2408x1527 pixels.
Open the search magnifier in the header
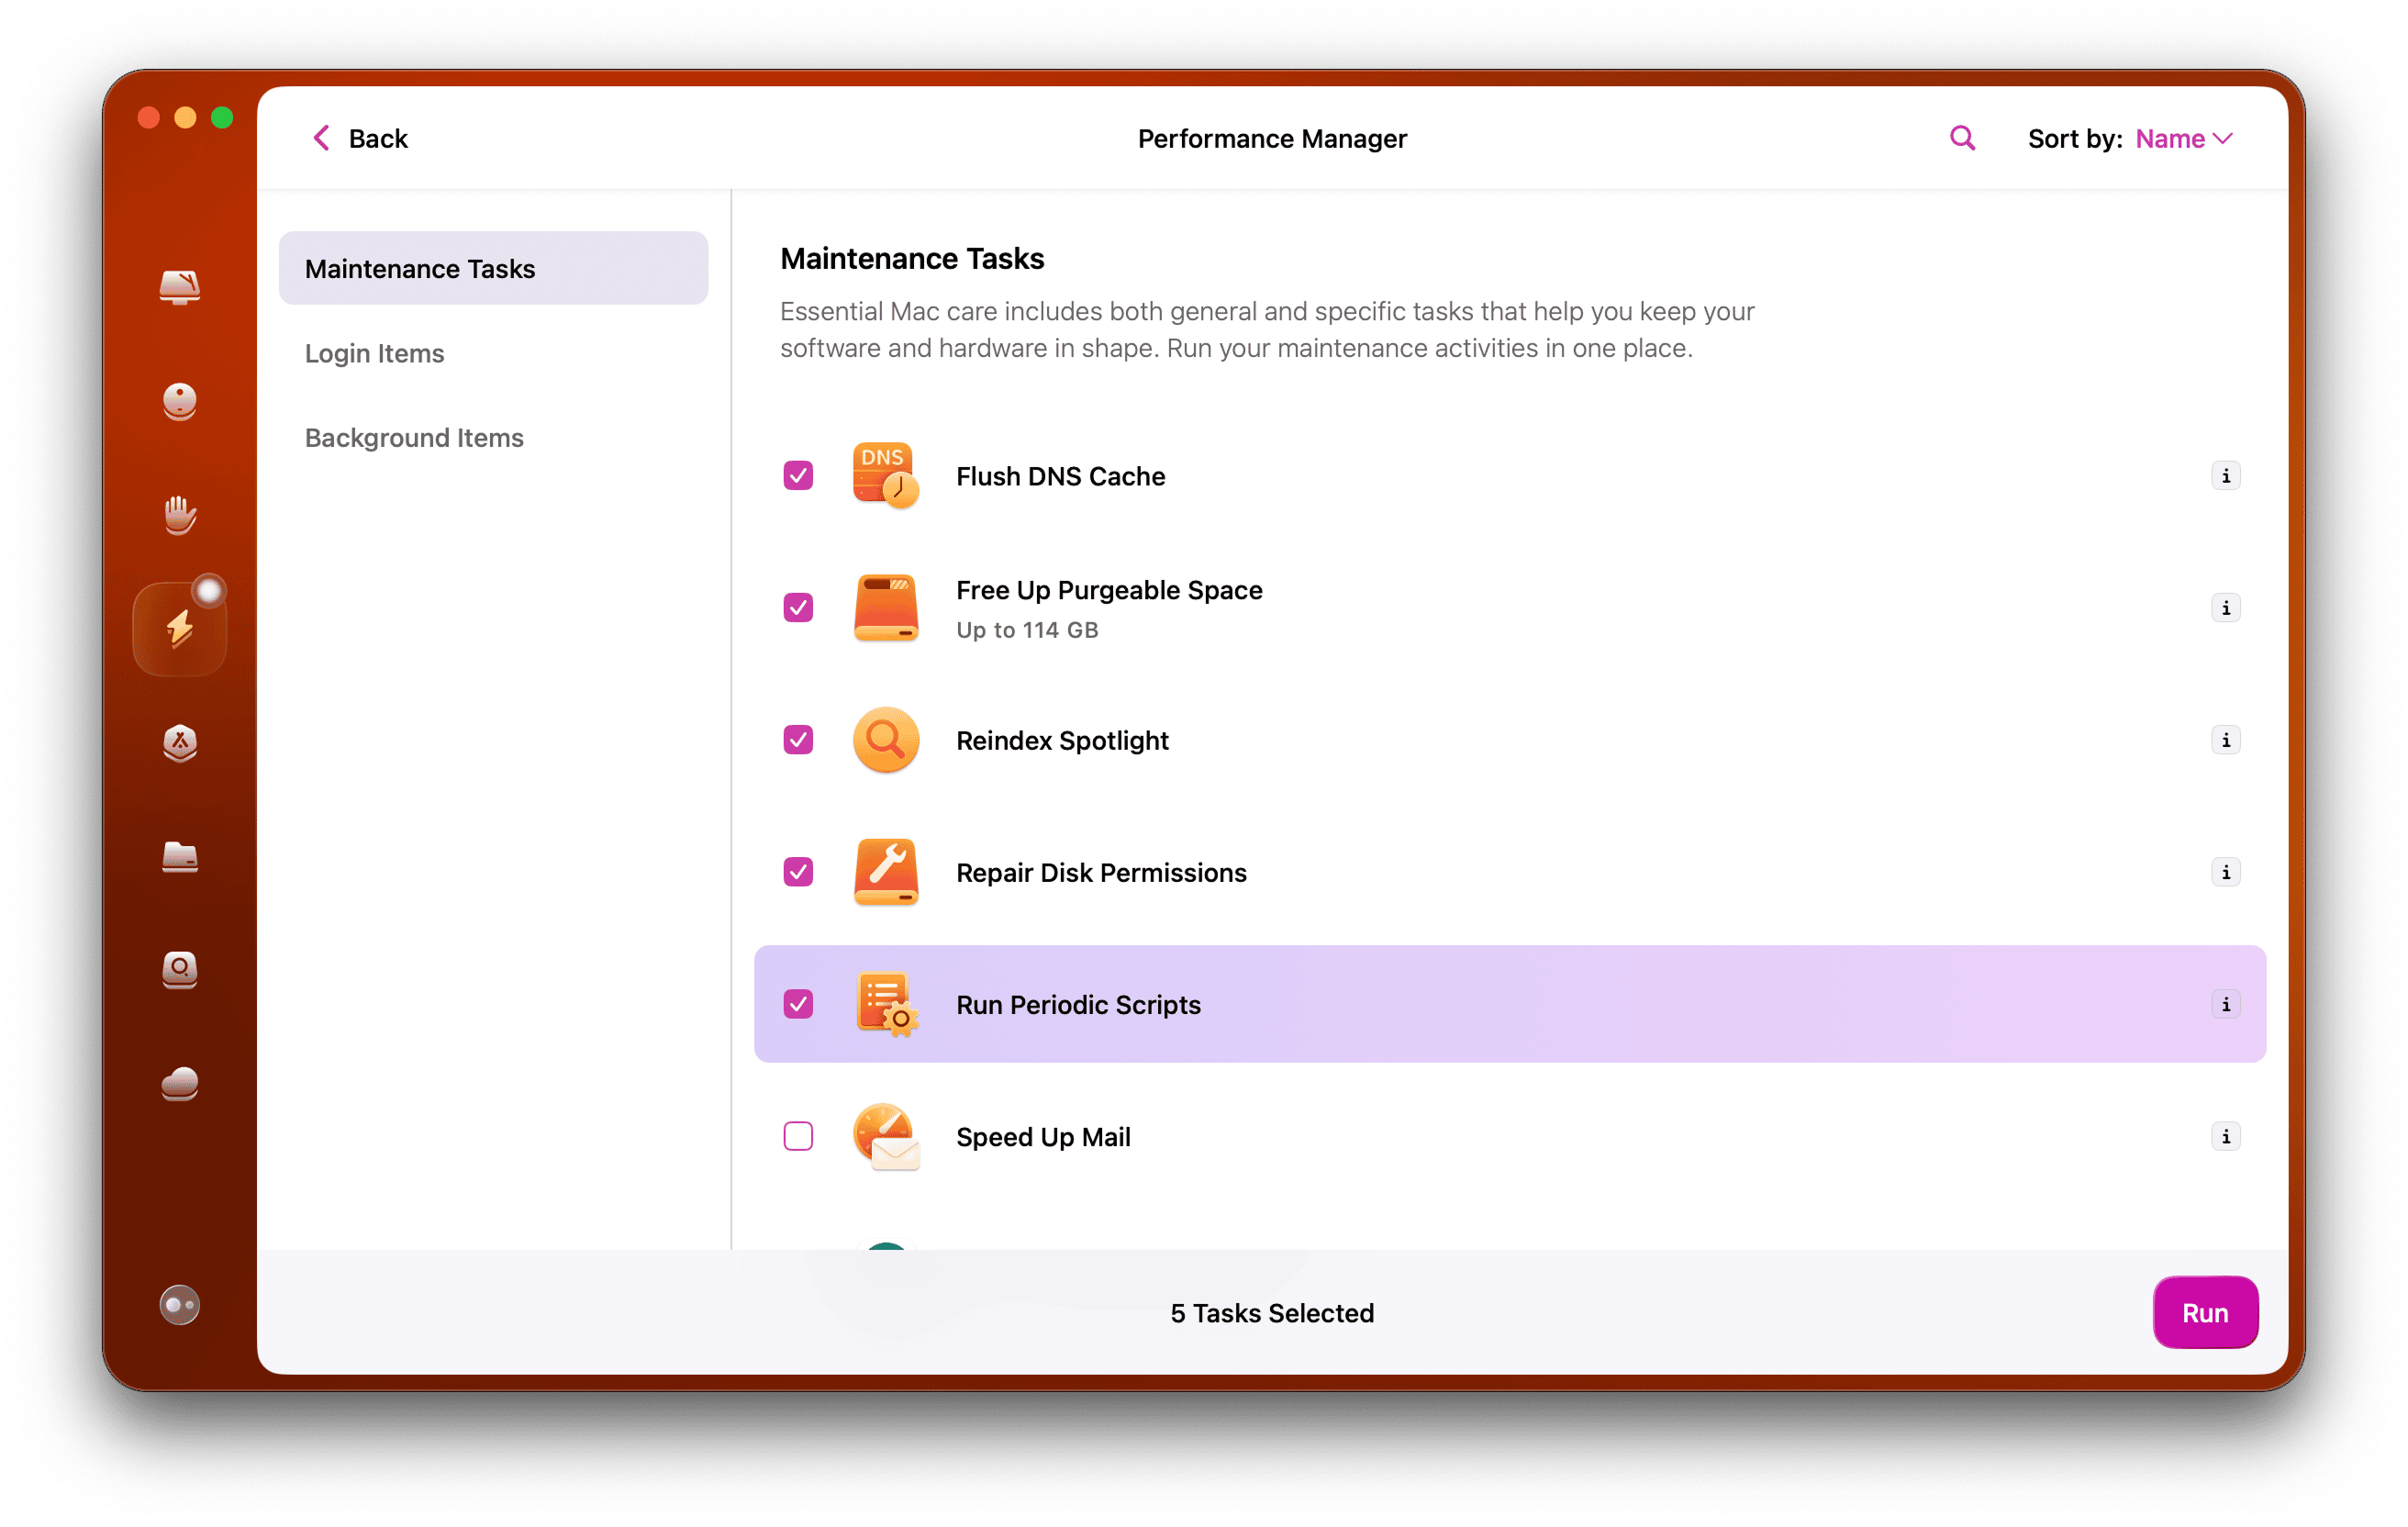[x=1961, y=137]
